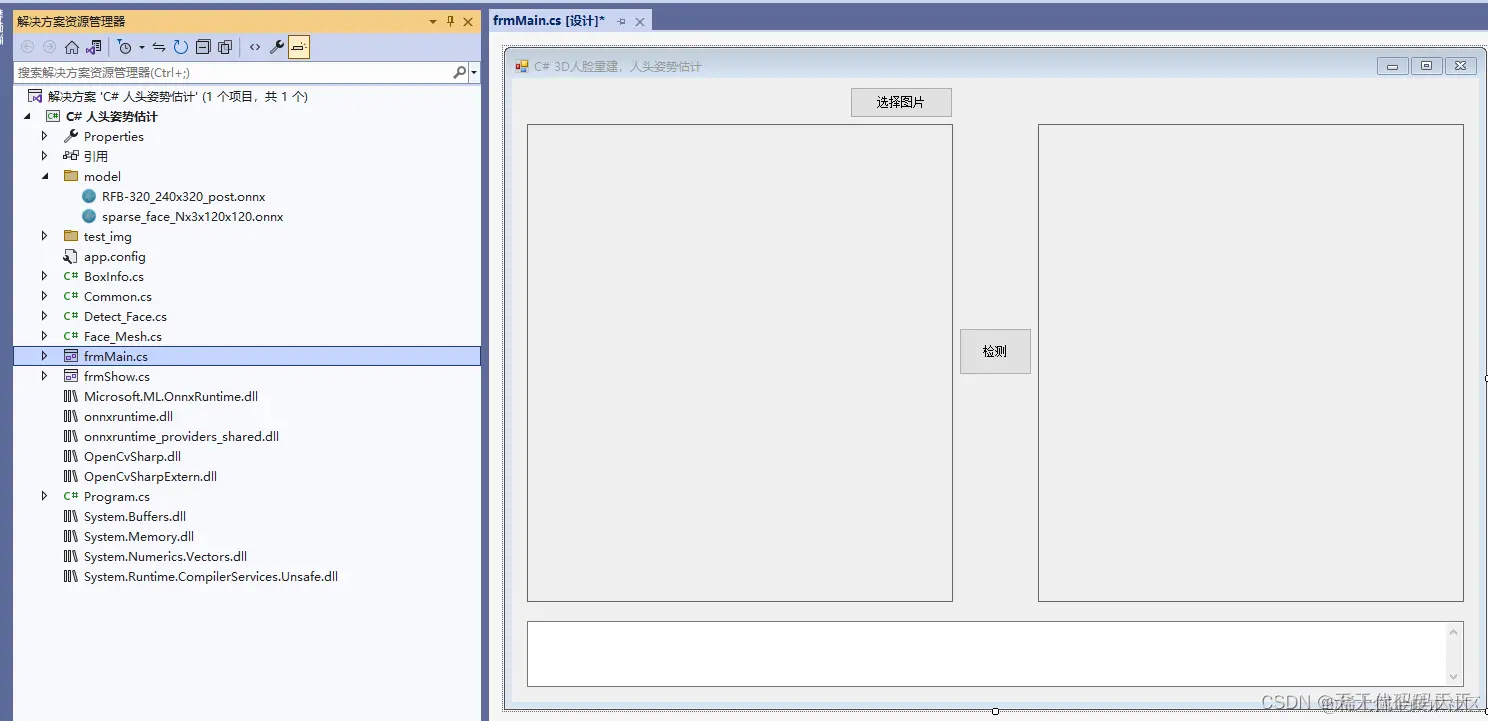Image resolution: width=1488 pixels, height=721 pixels.
Task: Expand the Face_Mesh.cs node
Action: click(x=44, y=336)
